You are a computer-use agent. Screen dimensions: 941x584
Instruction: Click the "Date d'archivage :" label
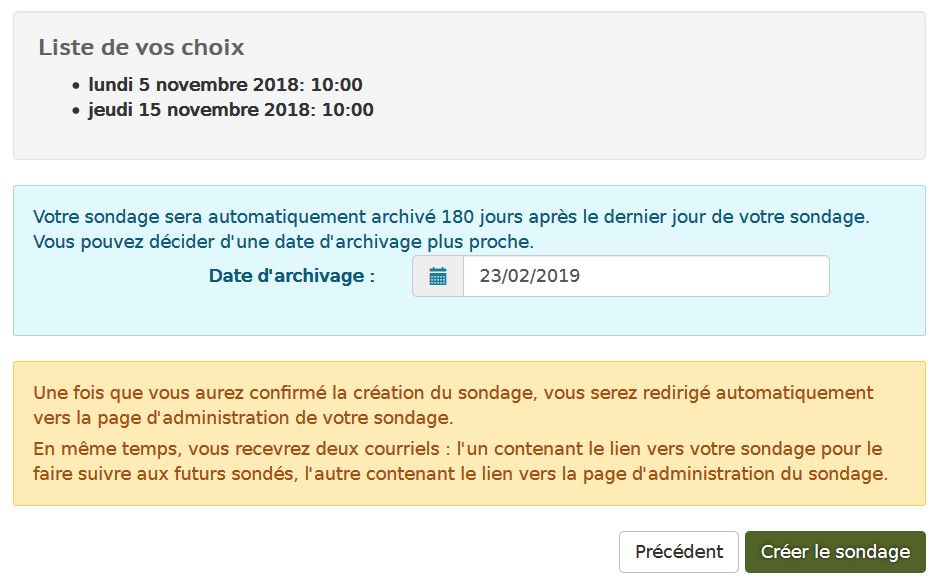(x=292, y=276)
